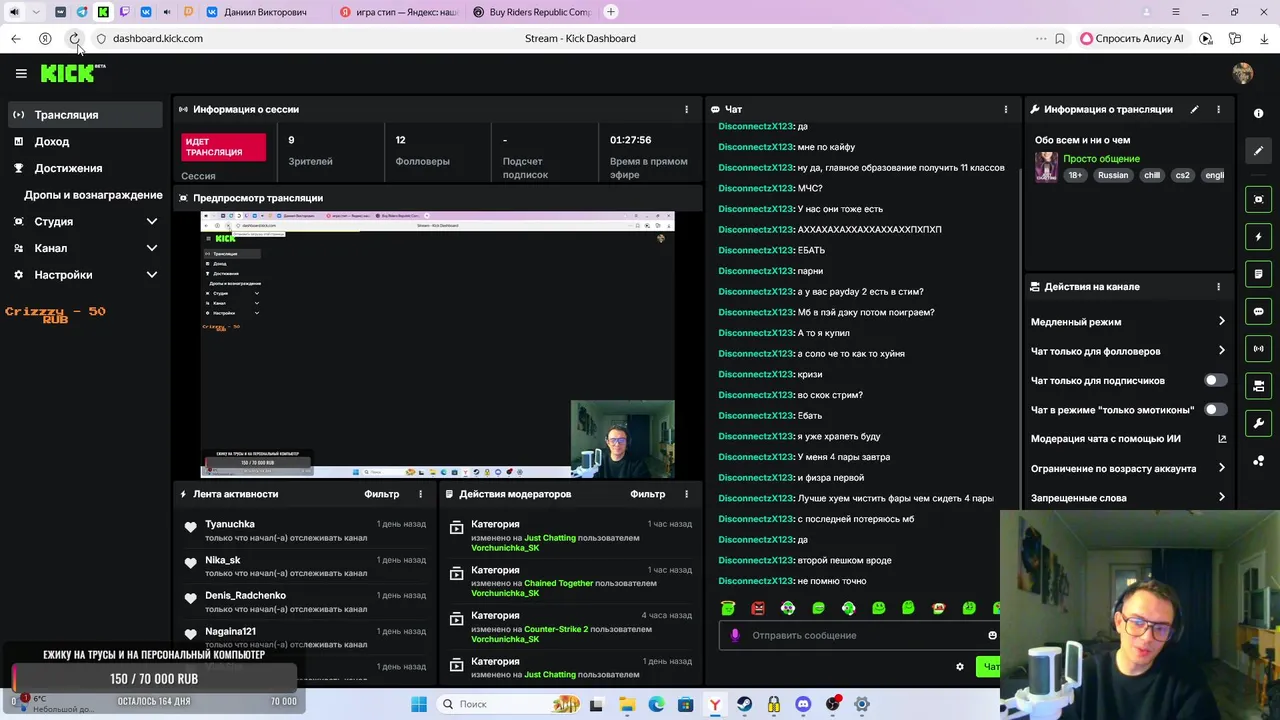
Task: Select Доход in sidebar
Action: (85, 142)
